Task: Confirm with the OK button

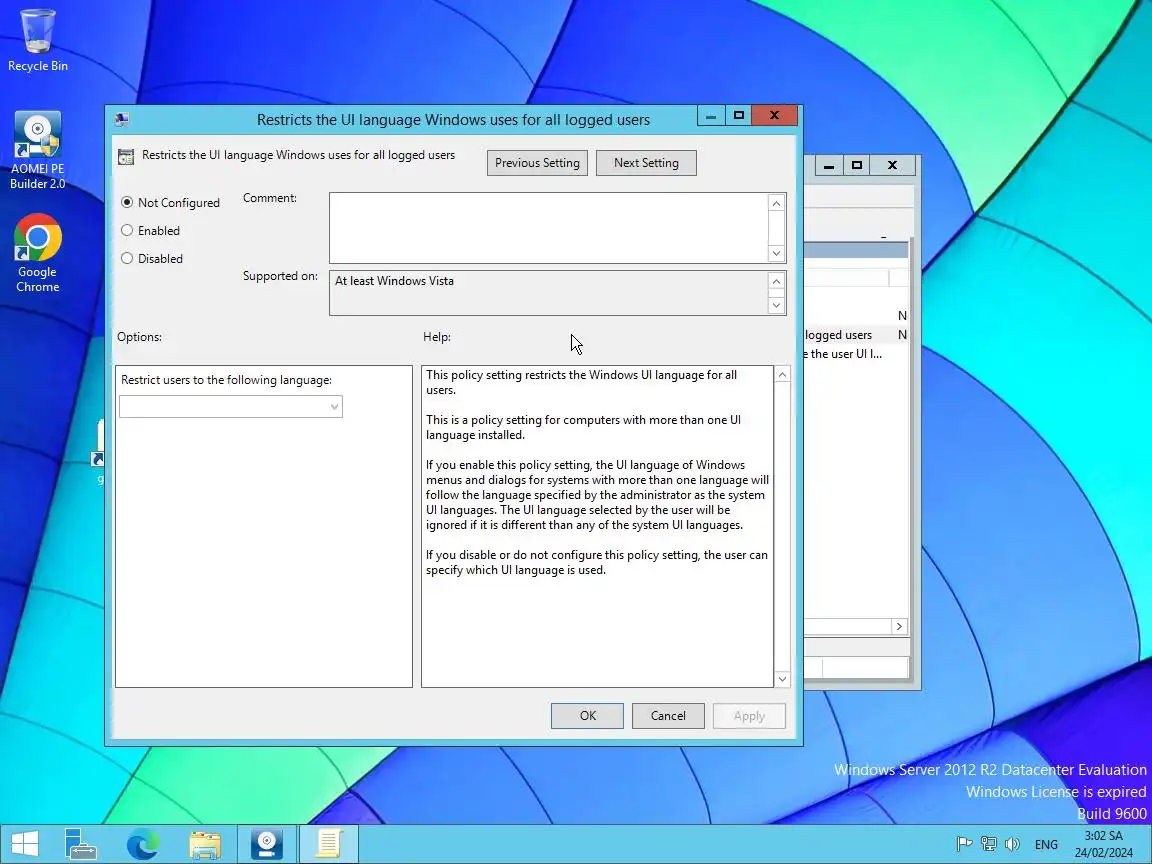Action: click(587, 716)
